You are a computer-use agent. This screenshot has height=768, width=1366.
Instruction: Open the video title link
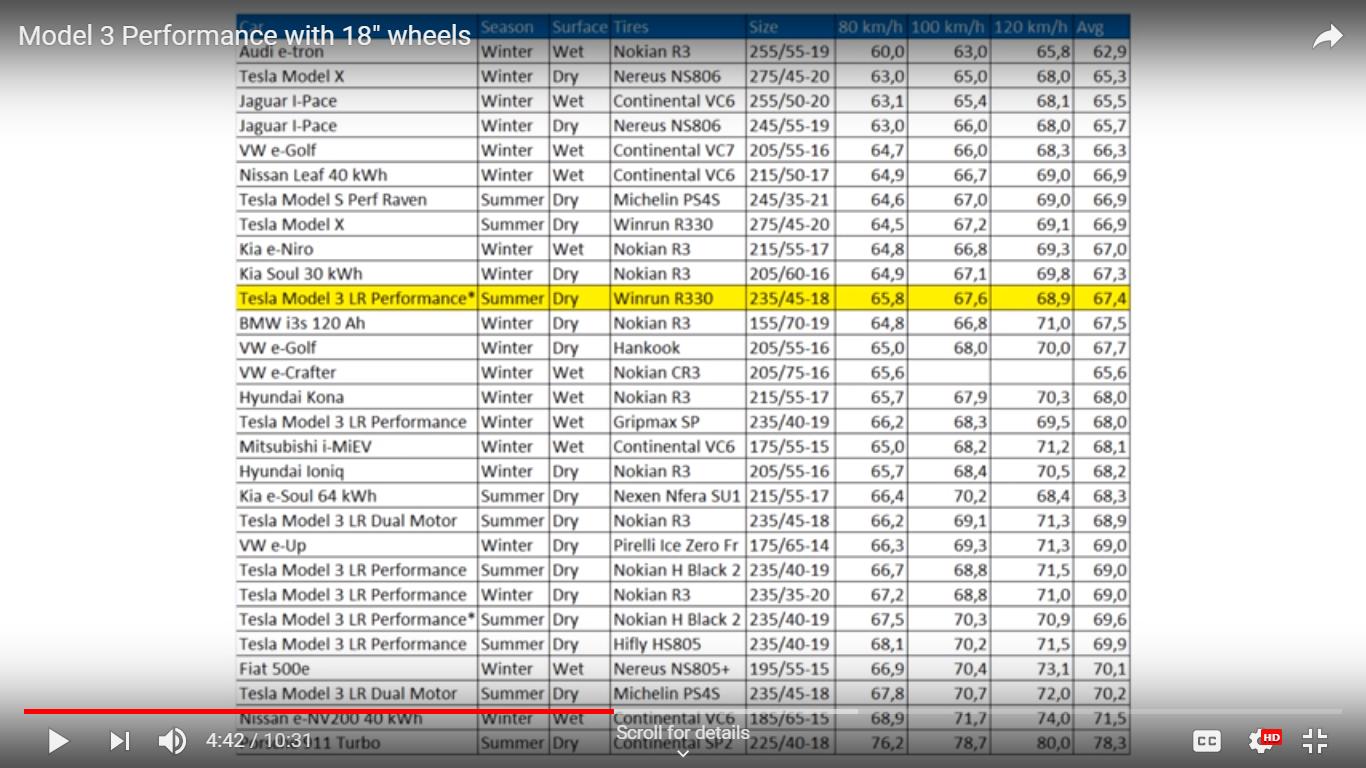coord(244,36)
